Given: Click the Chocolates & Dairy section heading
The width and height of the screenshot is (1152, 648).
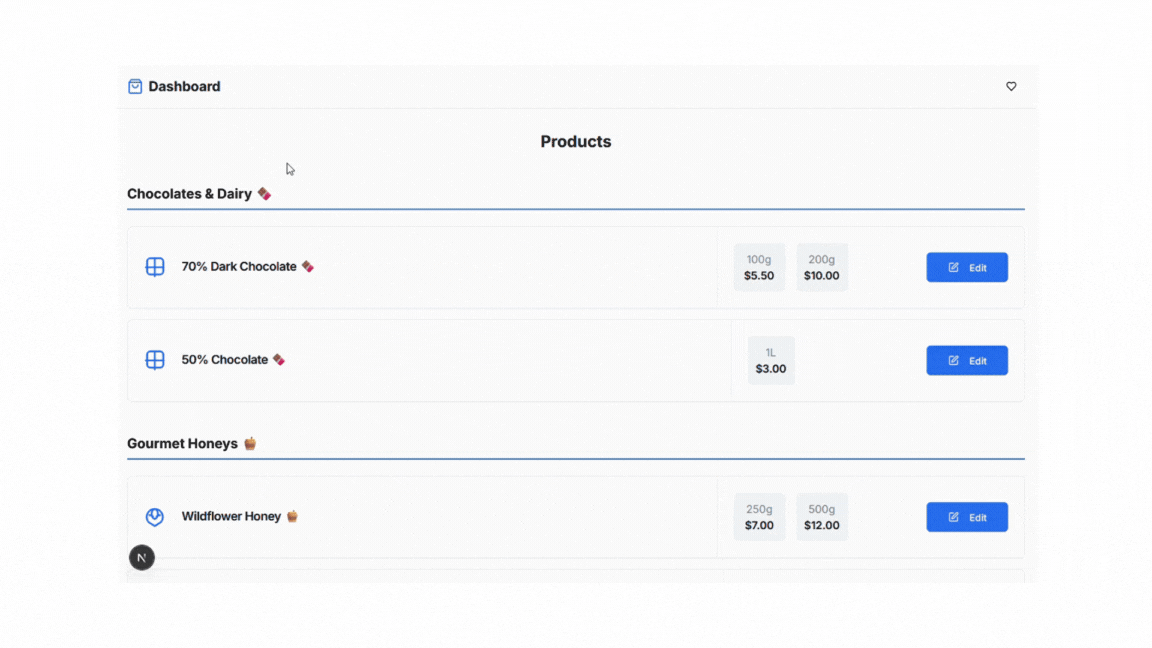Looking at the screenshot, I should click(190, 194).
